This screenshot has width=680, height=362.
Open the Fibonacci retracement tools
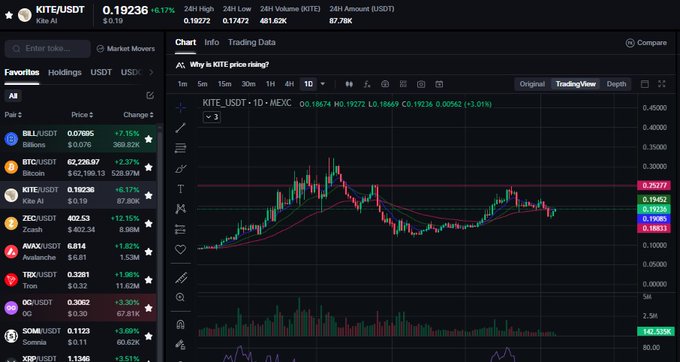180,148
